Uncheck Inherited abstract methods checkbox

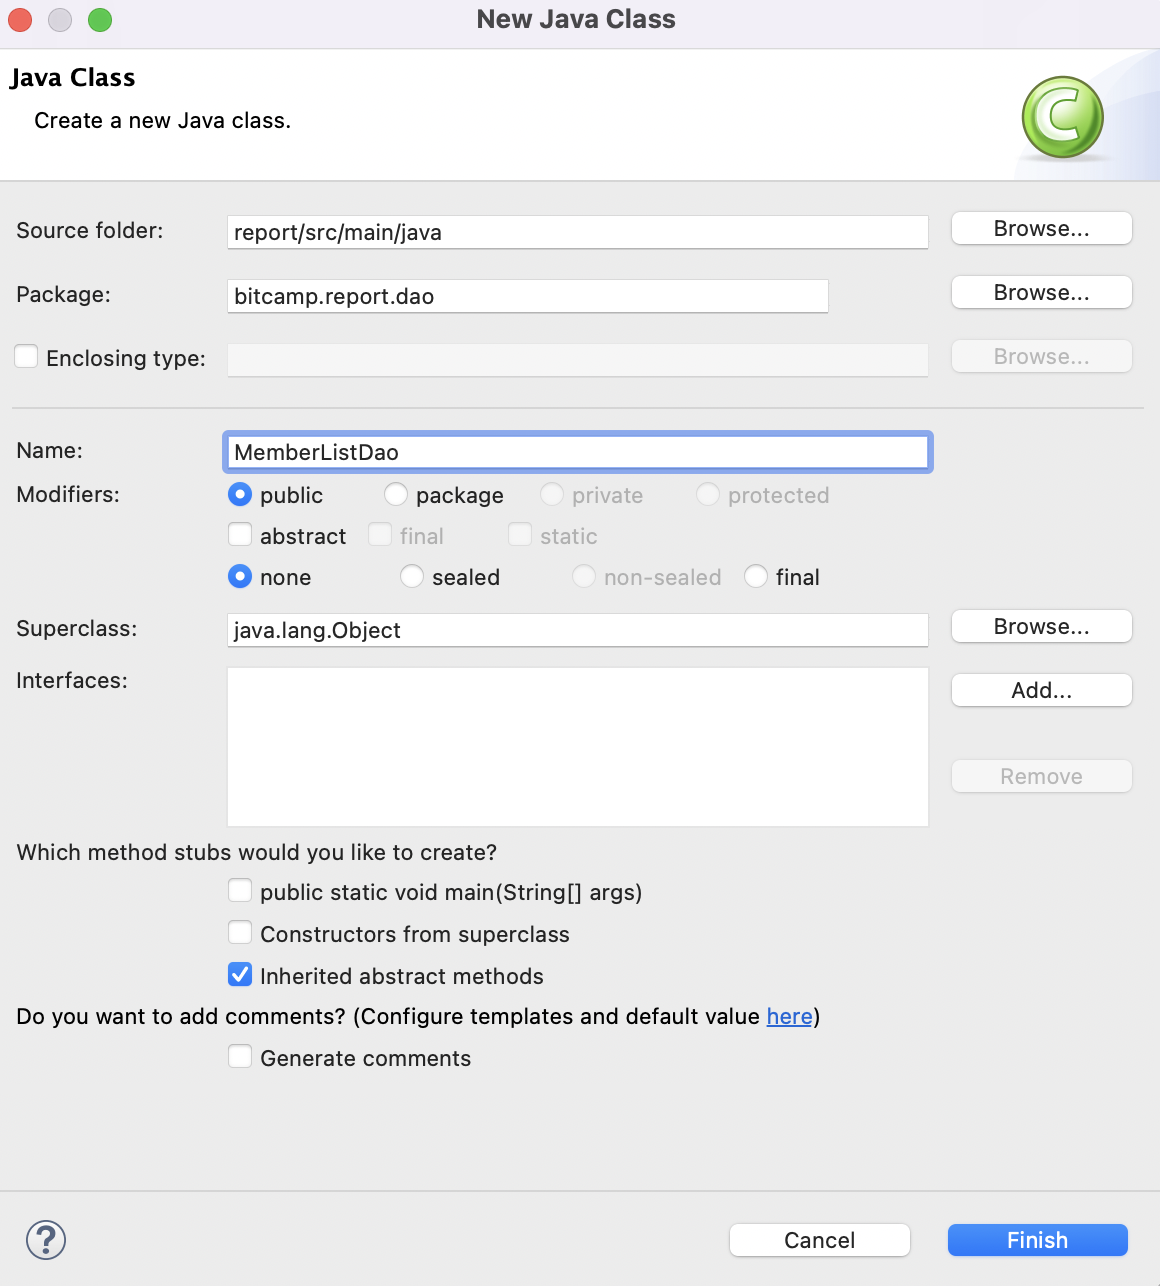coord(240,975)
